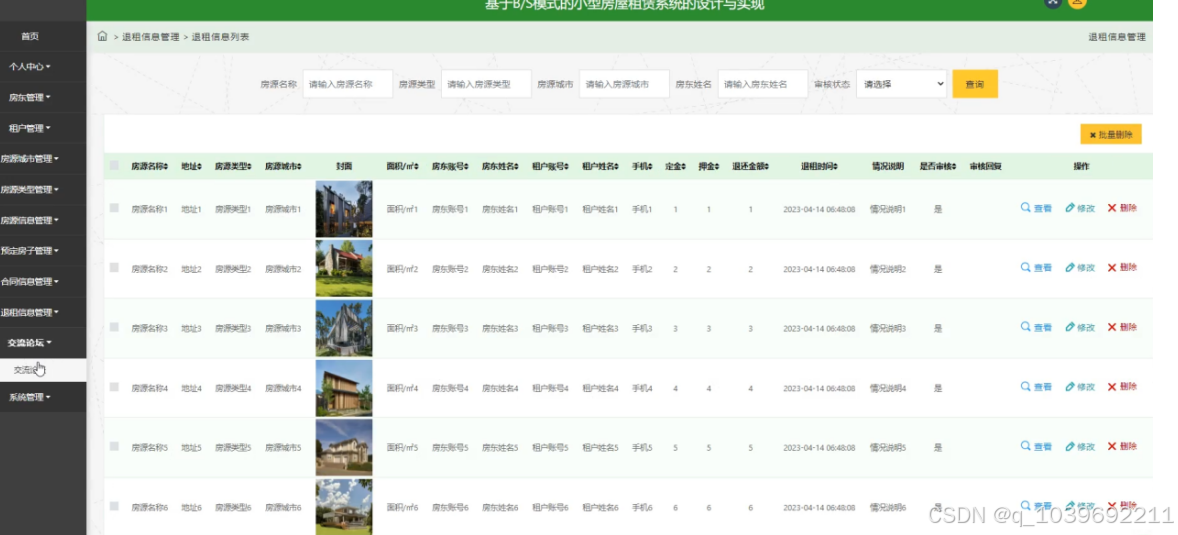Delete the 房源名称5 row
1178x535 pixels.
1122,446
